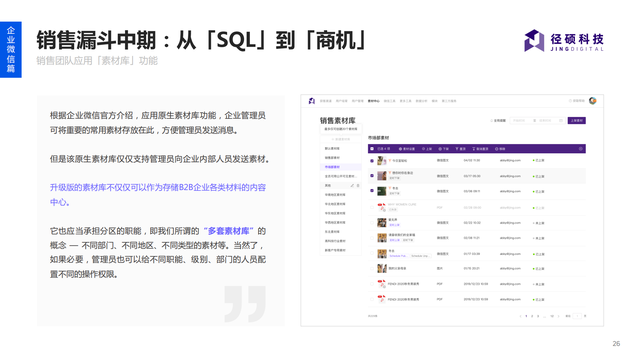Go to next page with right chevron

click(559, 316)
